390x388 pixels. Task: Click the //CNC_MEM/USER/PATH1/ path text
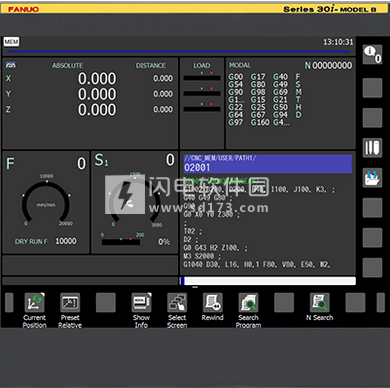point(220,158)
